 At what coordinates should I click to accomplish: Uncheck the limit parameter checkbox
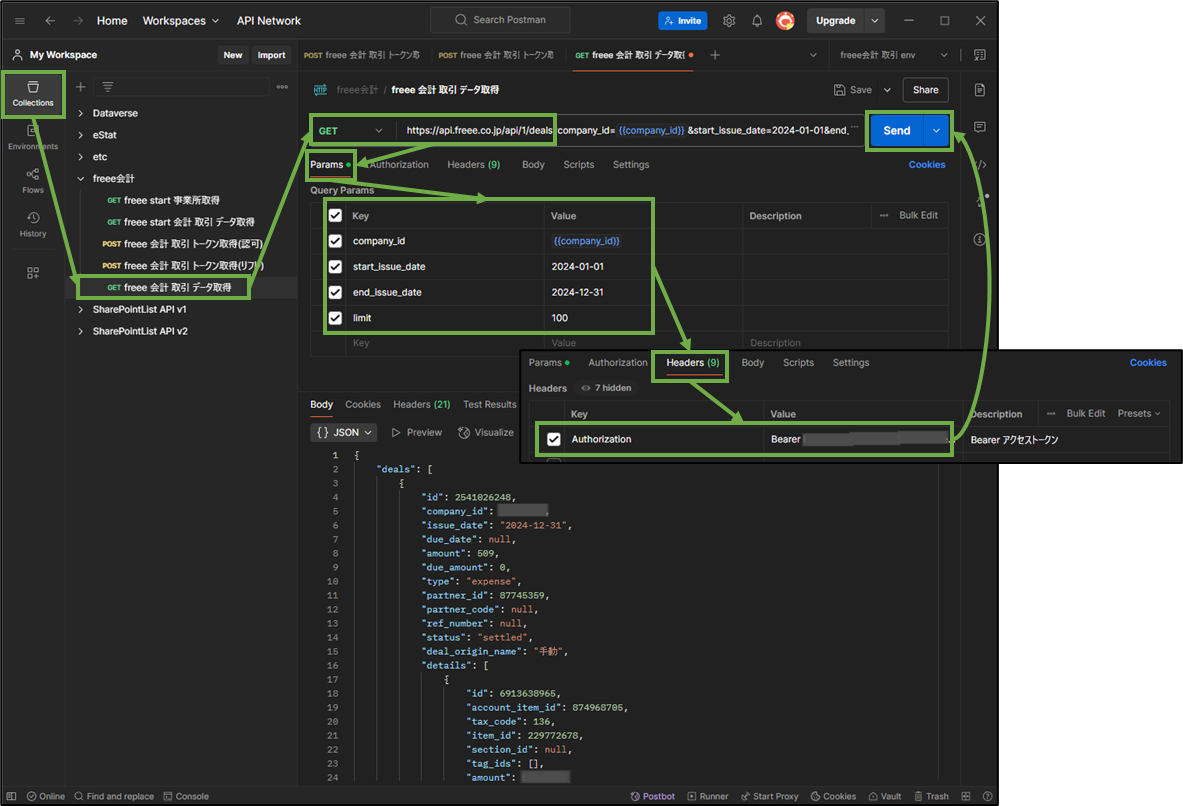pos(336,318)
